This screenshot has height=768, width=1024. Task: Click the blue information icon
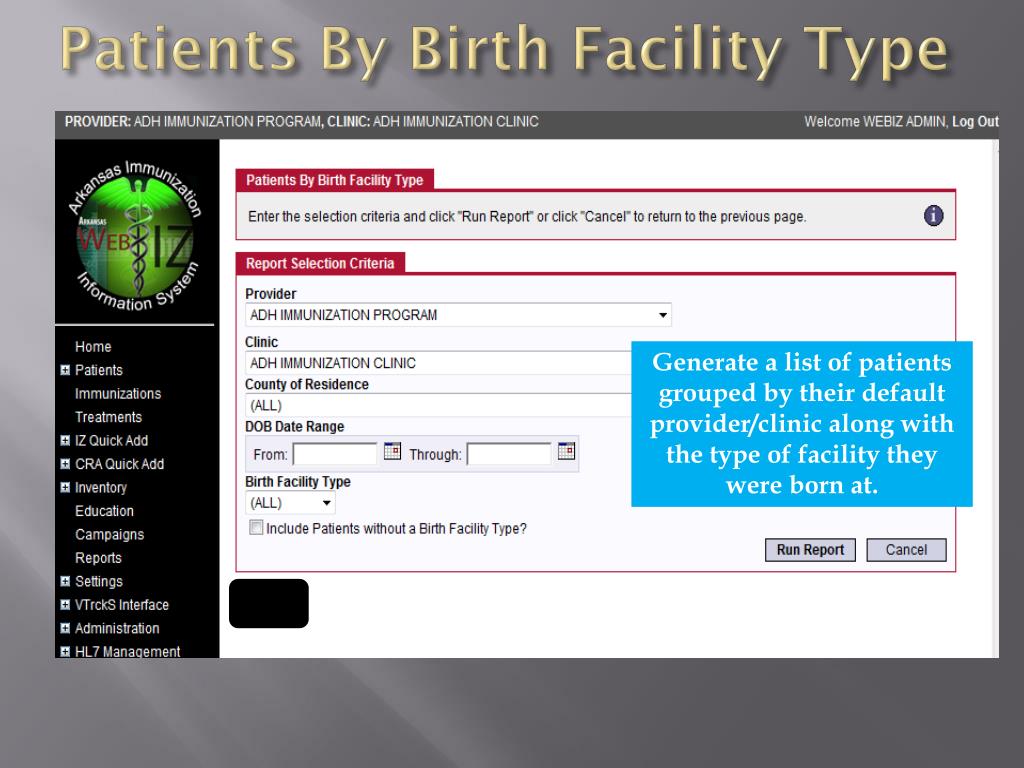(933, 216)
